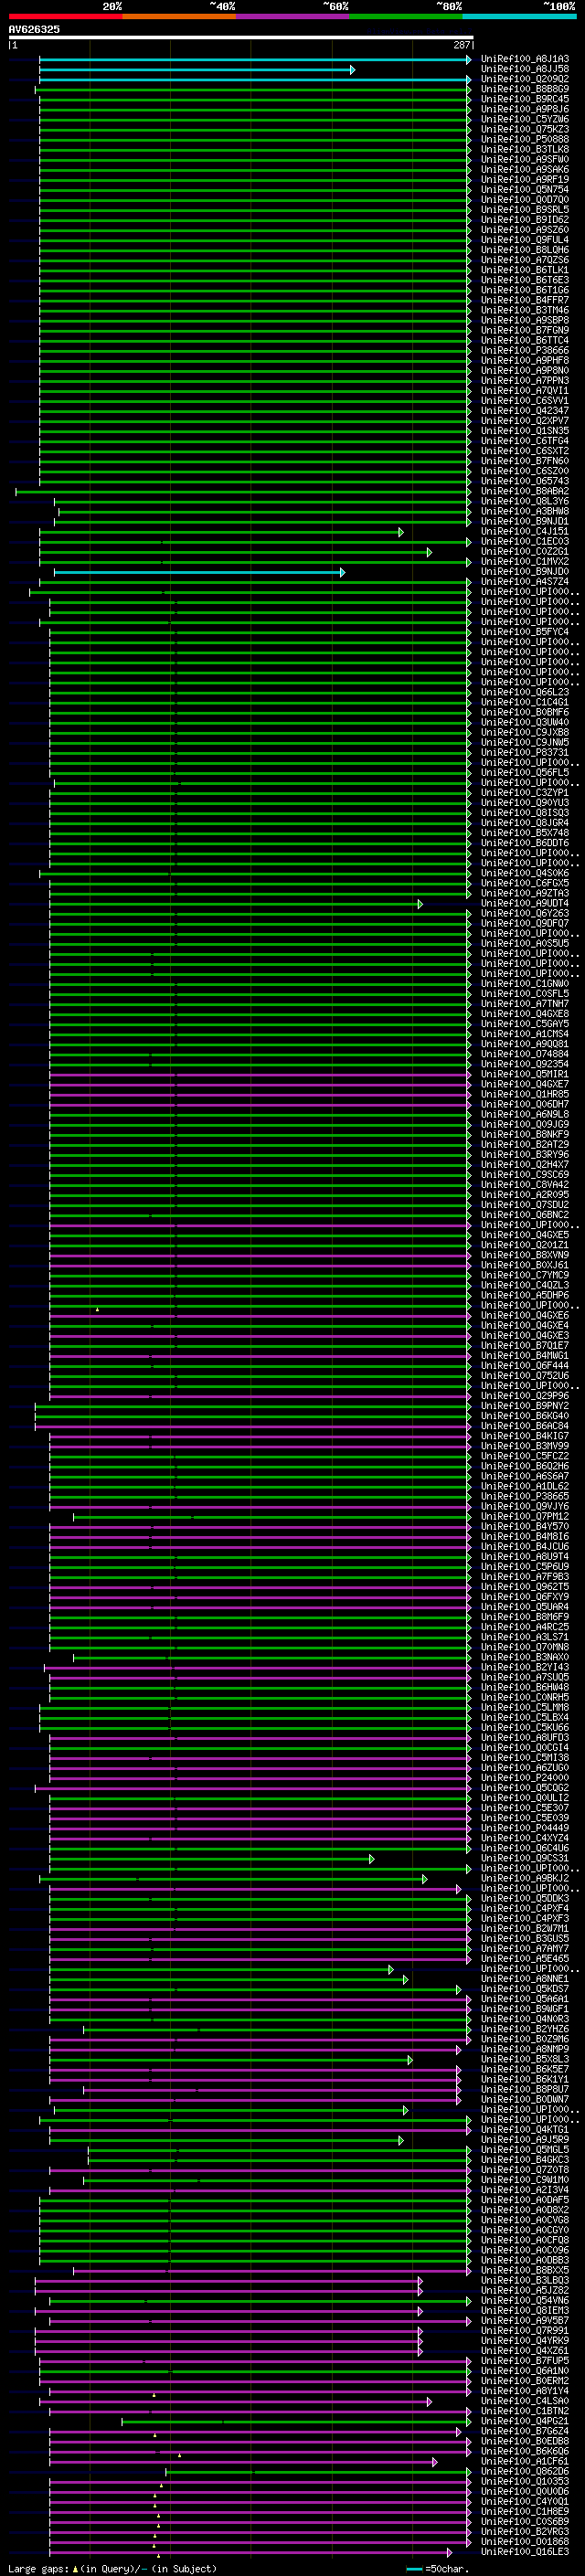Image resolution: width=585 pixels, height=2576 pixels.
Task: Click the cyan alignment bar for UniRef100_A8J1A3
Action: click(255, 60)
